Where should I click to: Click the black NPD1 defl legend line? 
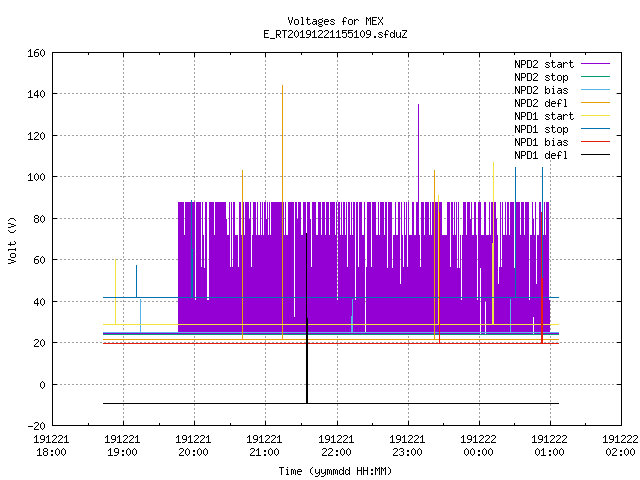coord(595,155)
